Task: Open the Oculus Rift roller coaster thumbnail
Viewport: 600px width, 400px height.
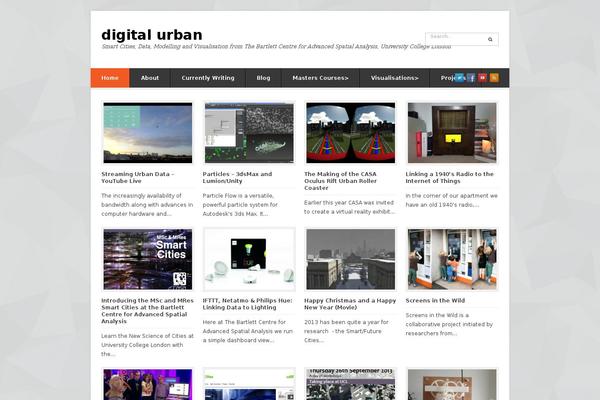Action: click(x=351, y=133)
